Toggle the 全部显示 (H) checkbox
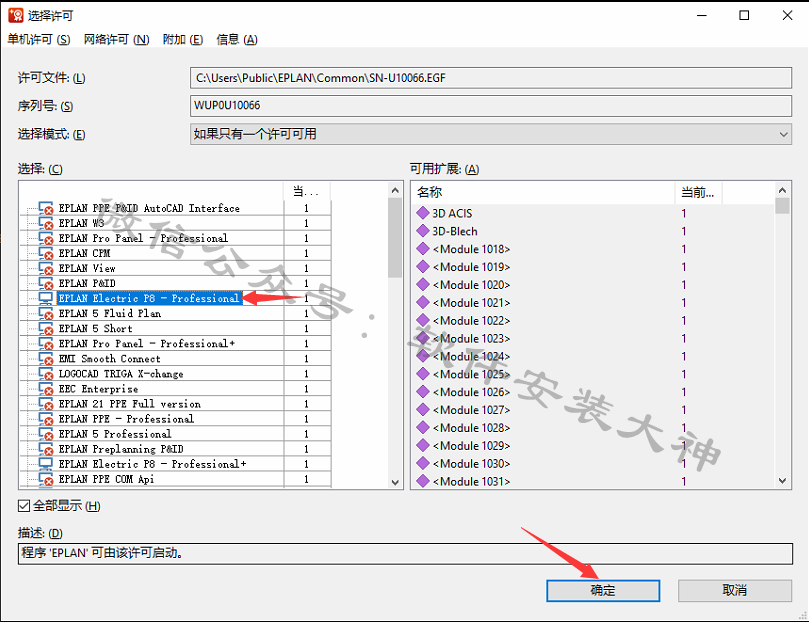 point(24,506)
